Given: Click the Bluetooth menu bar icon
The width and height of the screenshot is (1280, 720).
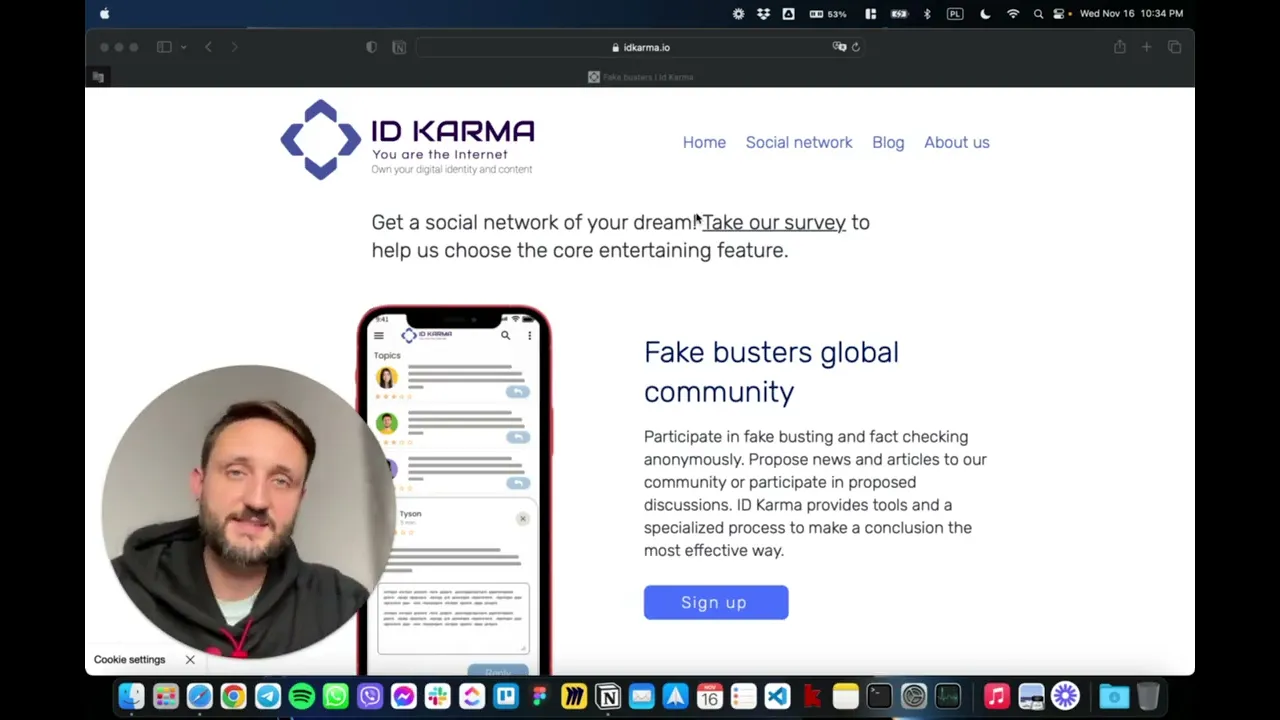Looking at the screenshot, I should pos(927,13).
